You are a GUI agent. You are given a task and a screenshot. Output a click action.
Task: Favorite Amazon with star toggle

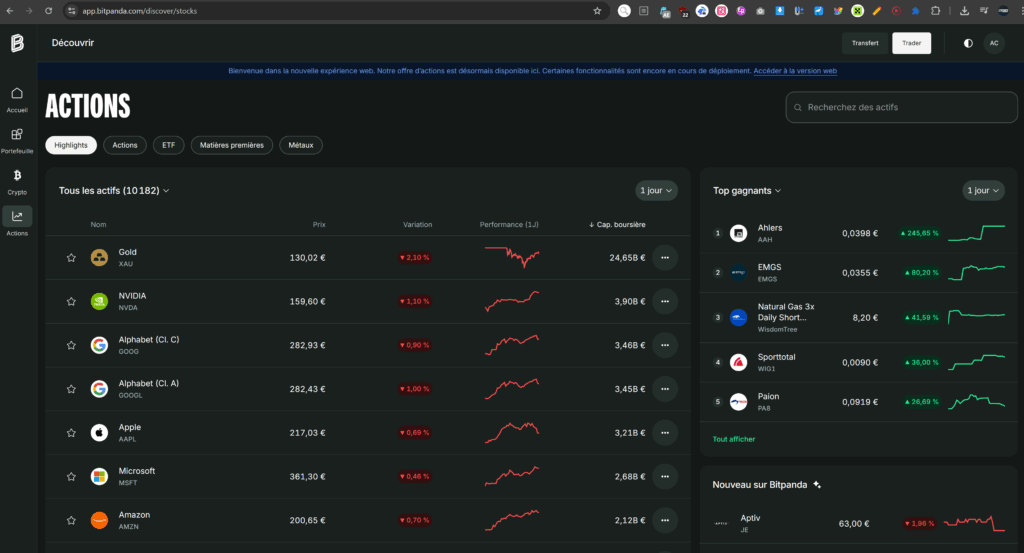(71, 520)
